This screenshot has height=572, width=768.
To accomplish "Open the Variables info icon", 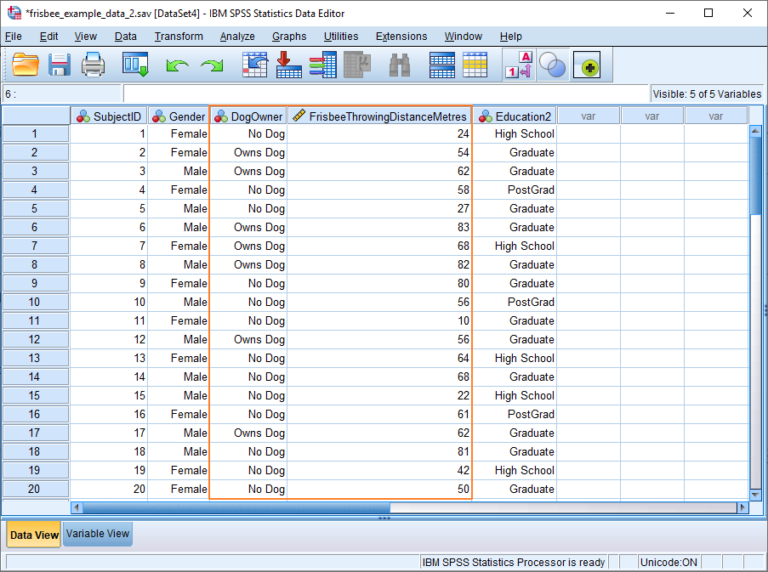I will [x=323, y=65].
